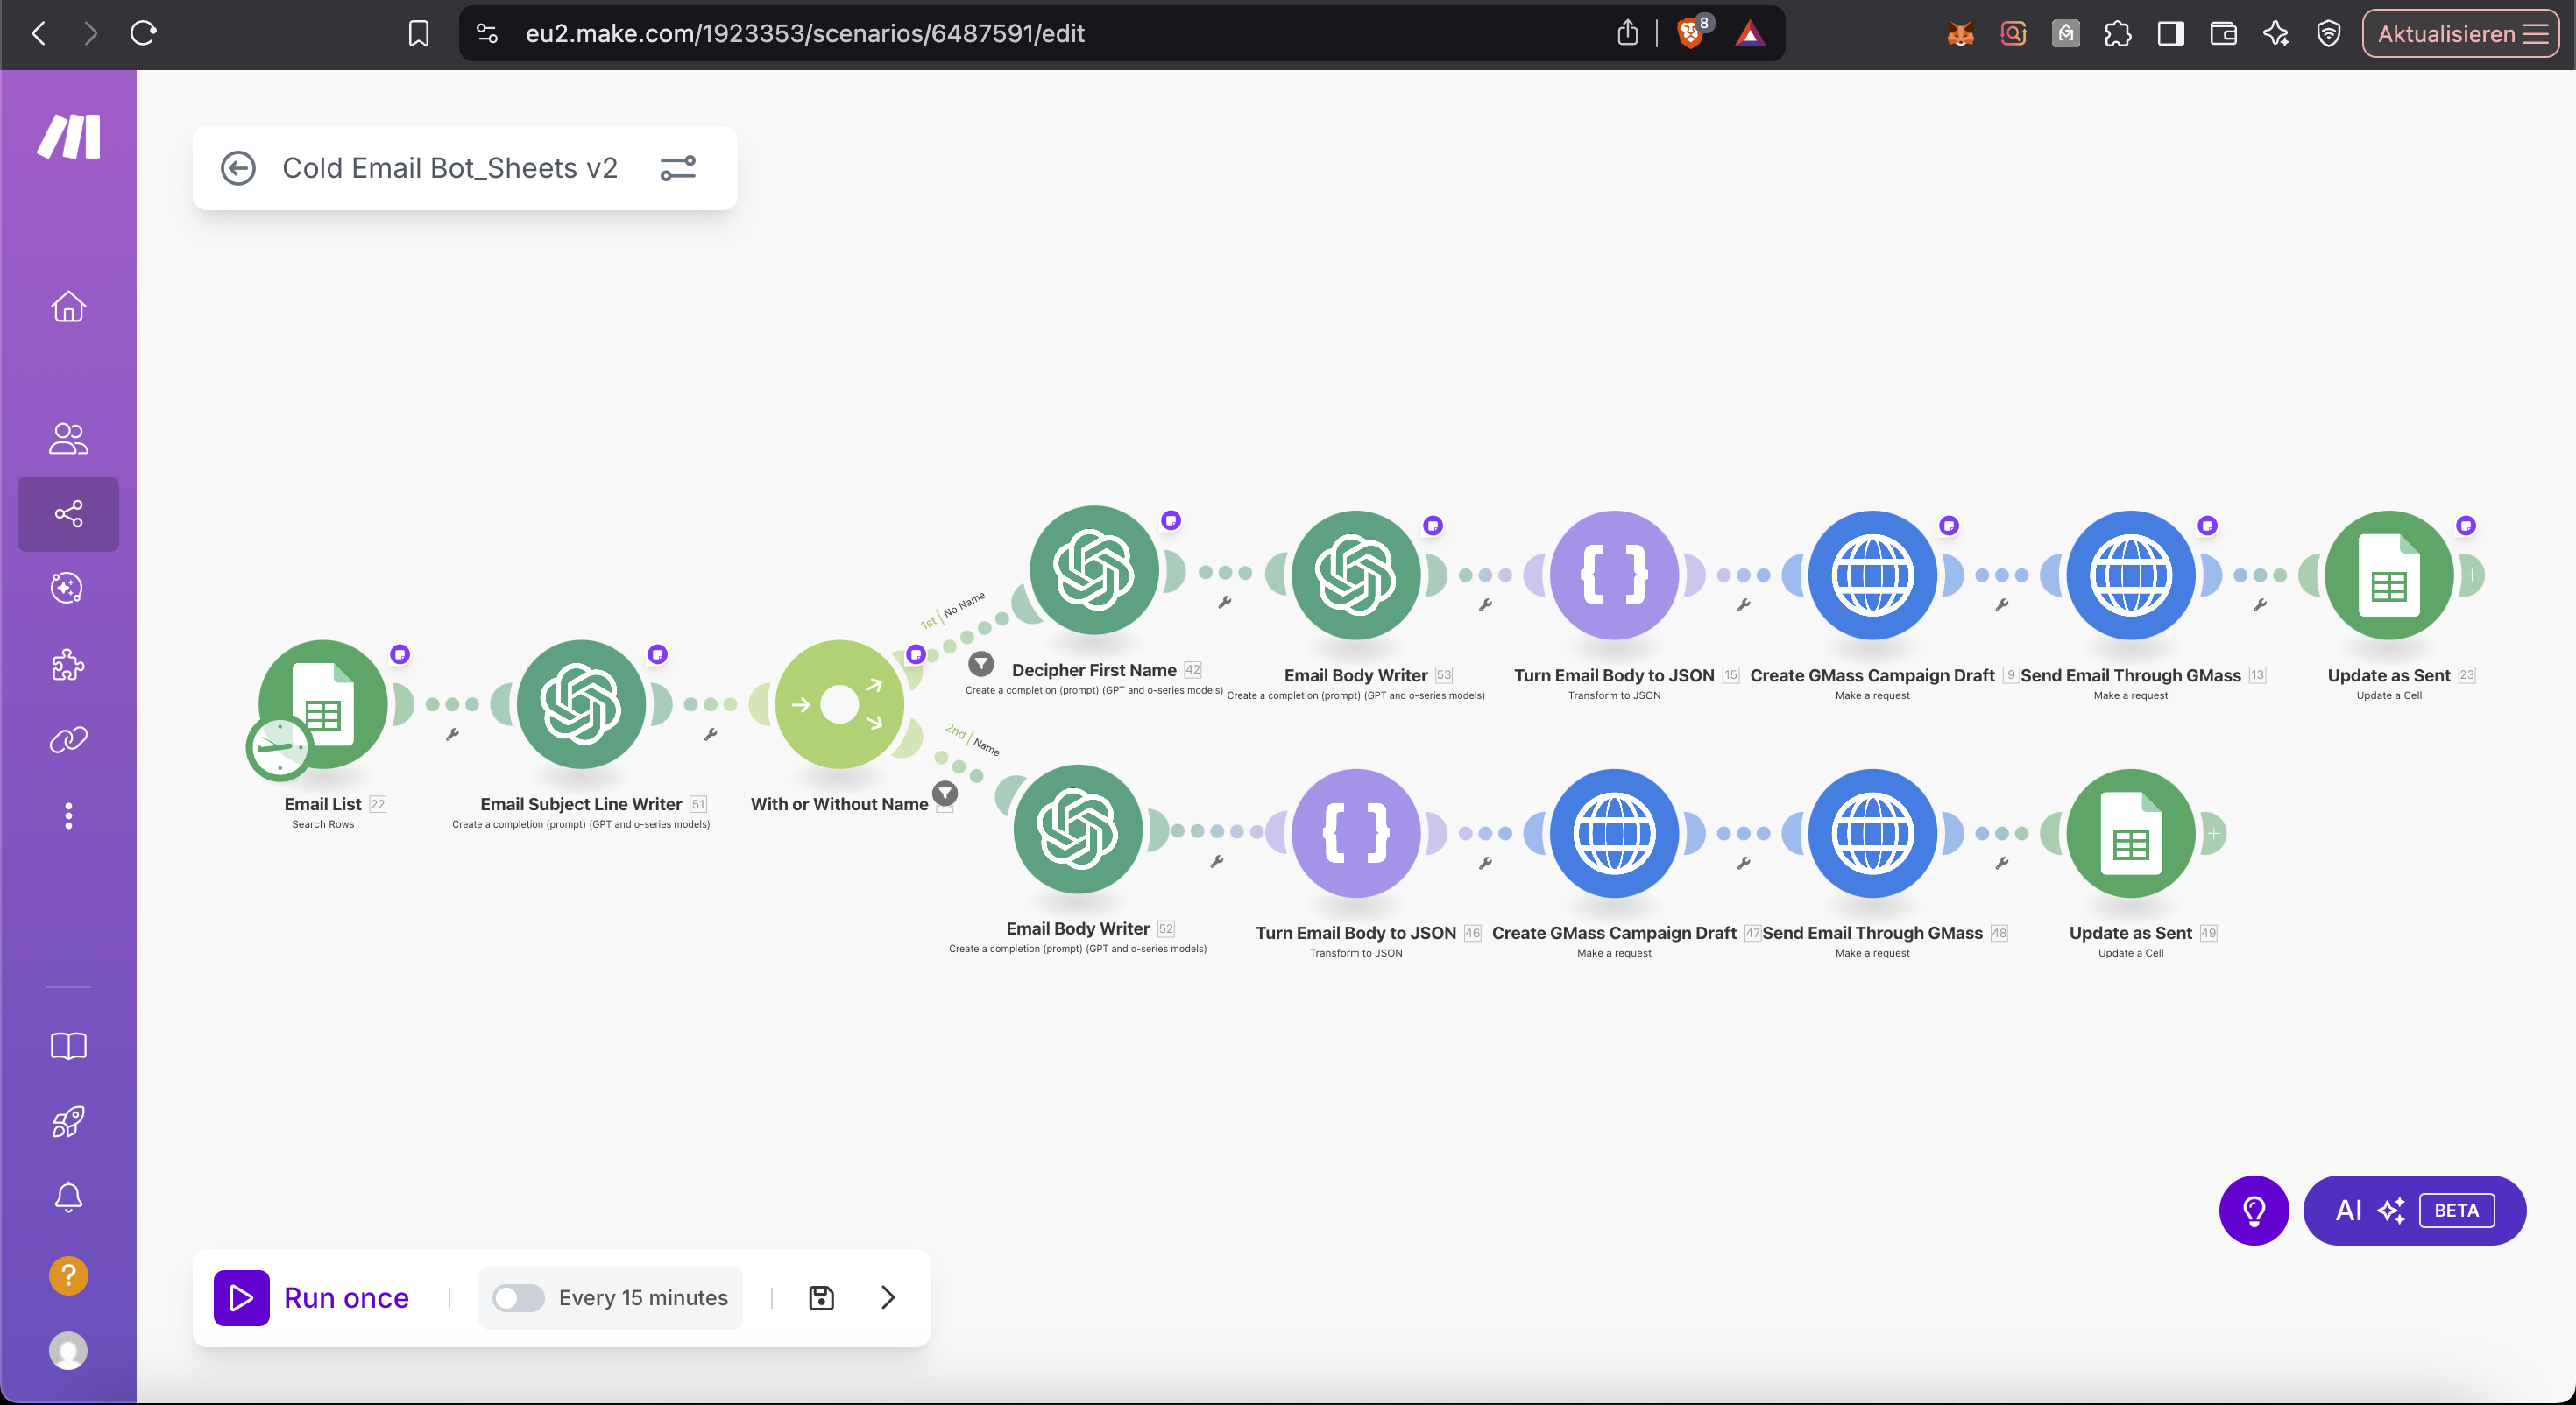Open the top Turn Email Body to JSON module
2576x1405 pixels.
point(1613,575)
